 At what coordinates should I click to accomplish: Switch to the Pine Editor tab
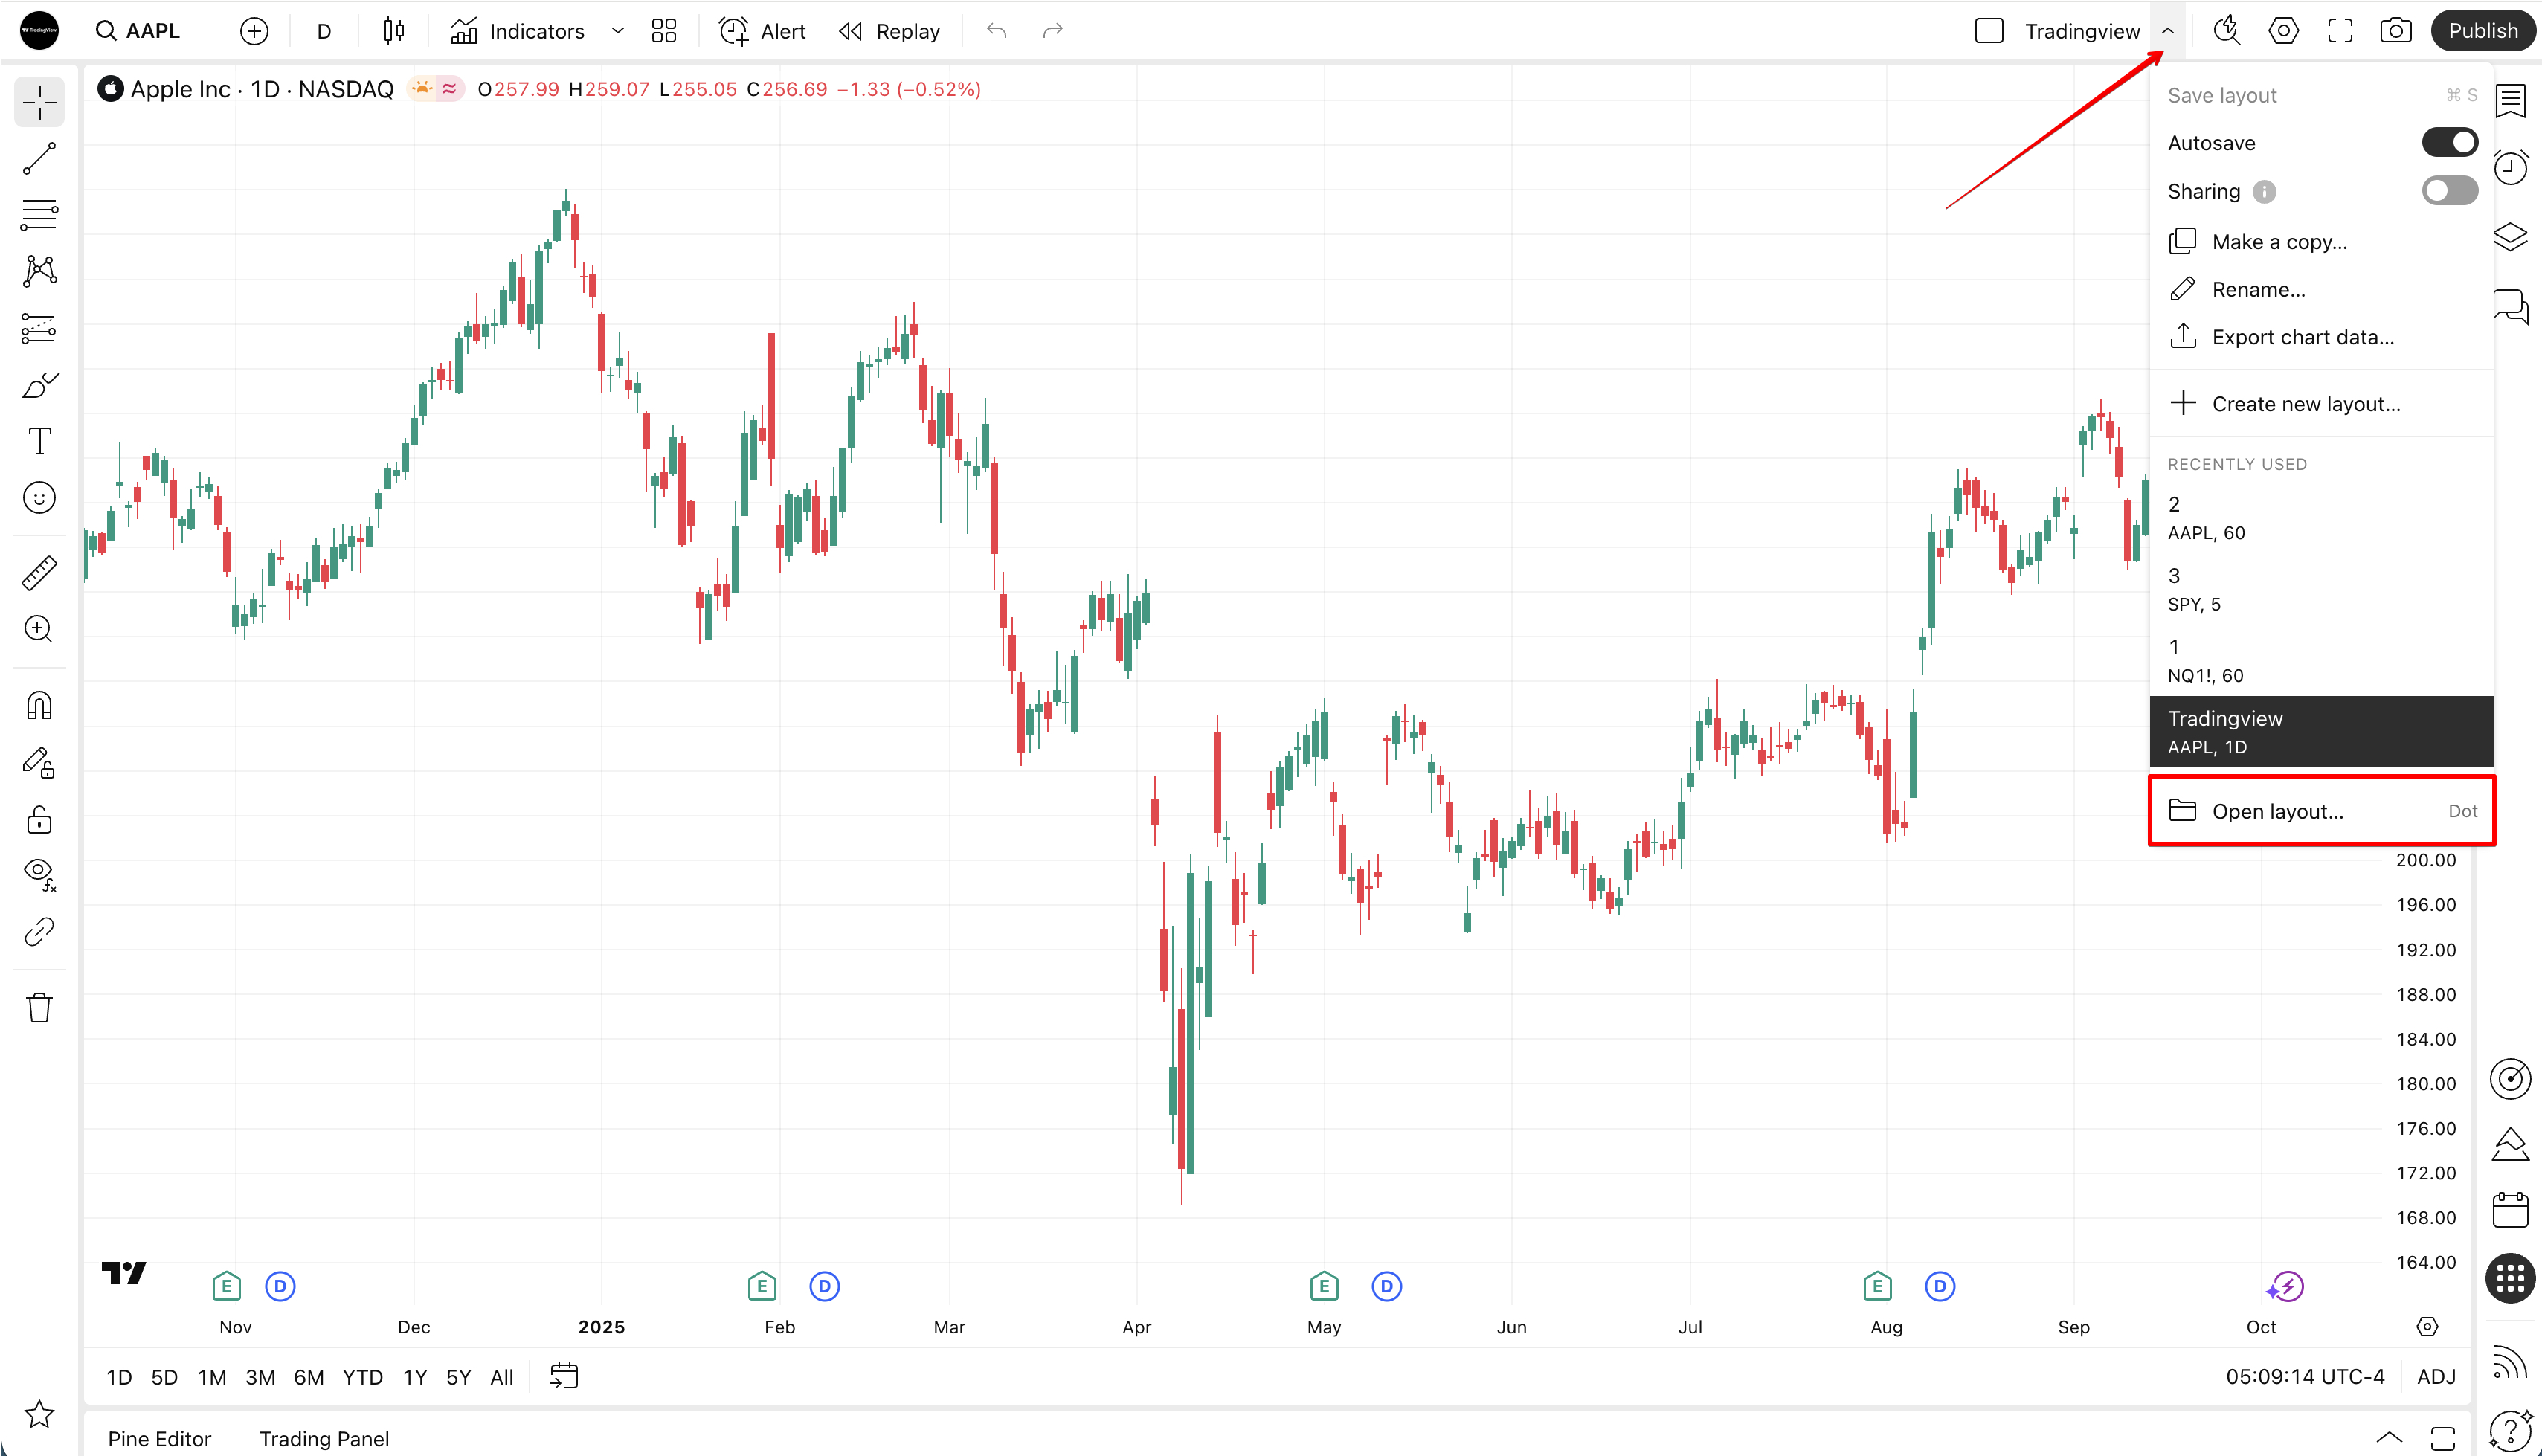coord(159,1438)
